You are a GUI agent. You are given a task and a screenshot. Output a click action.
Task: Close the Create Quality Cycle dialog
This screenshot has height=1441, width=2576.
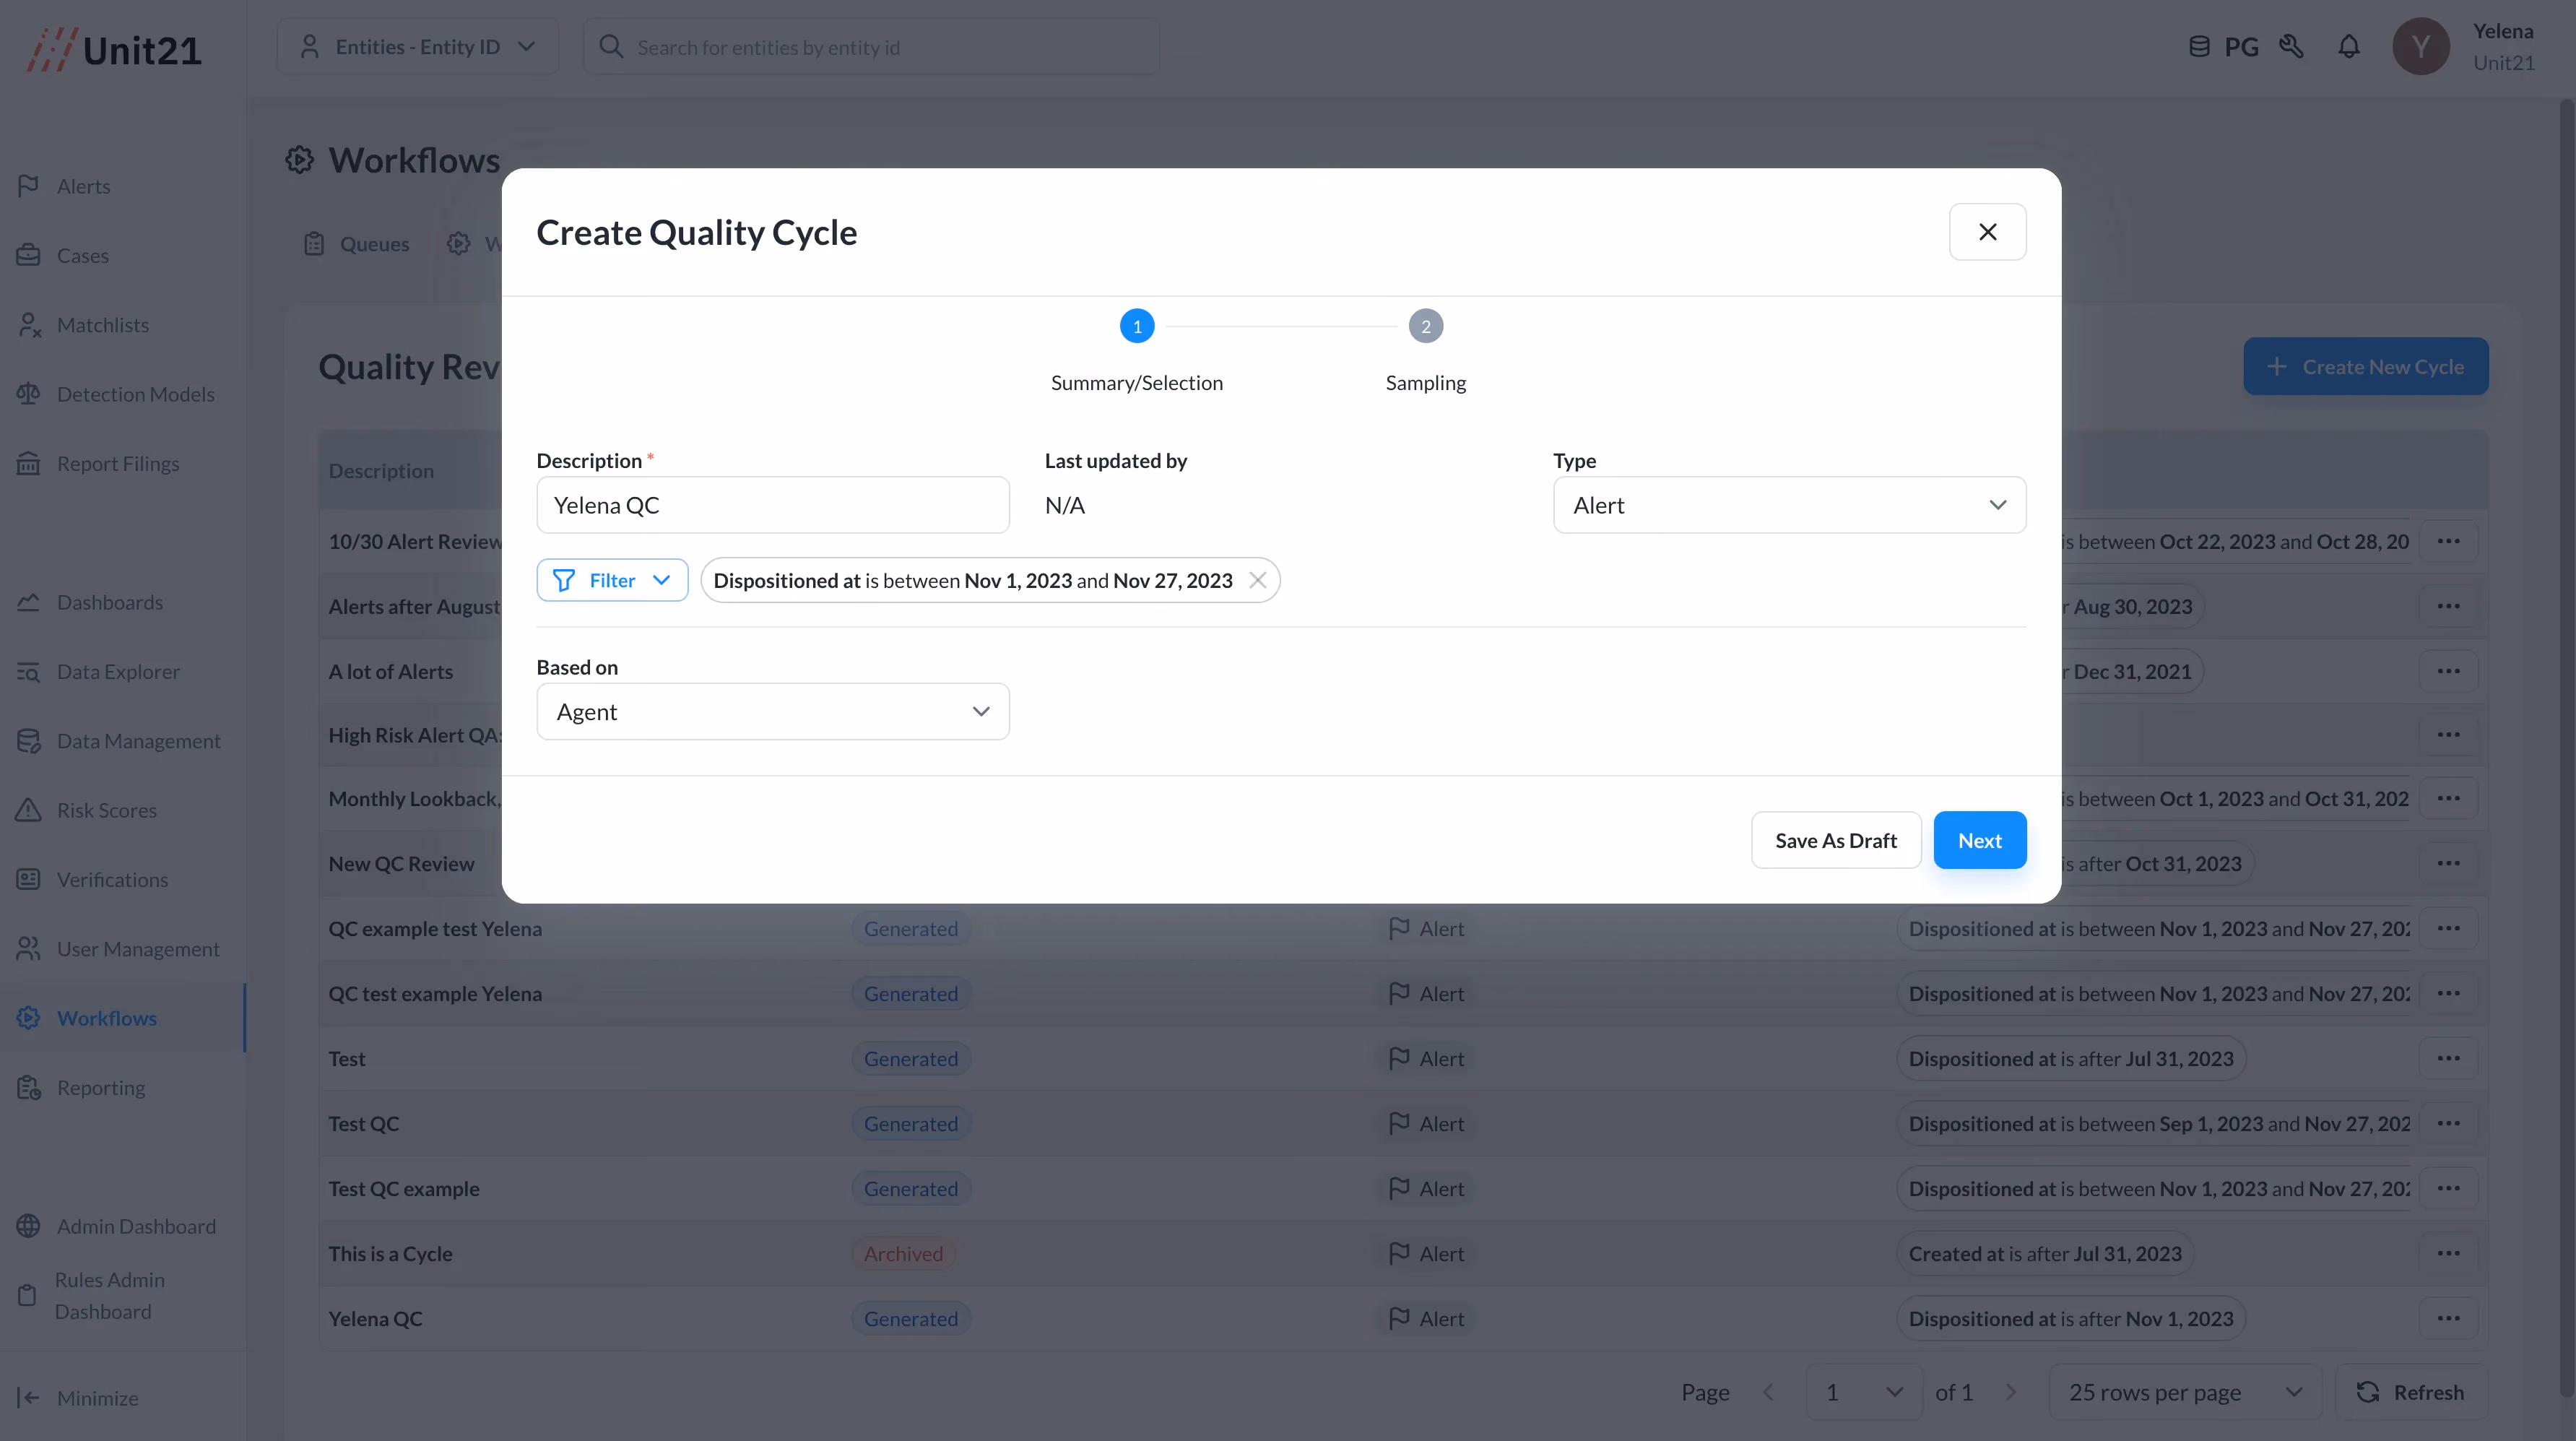point(1987,232)
